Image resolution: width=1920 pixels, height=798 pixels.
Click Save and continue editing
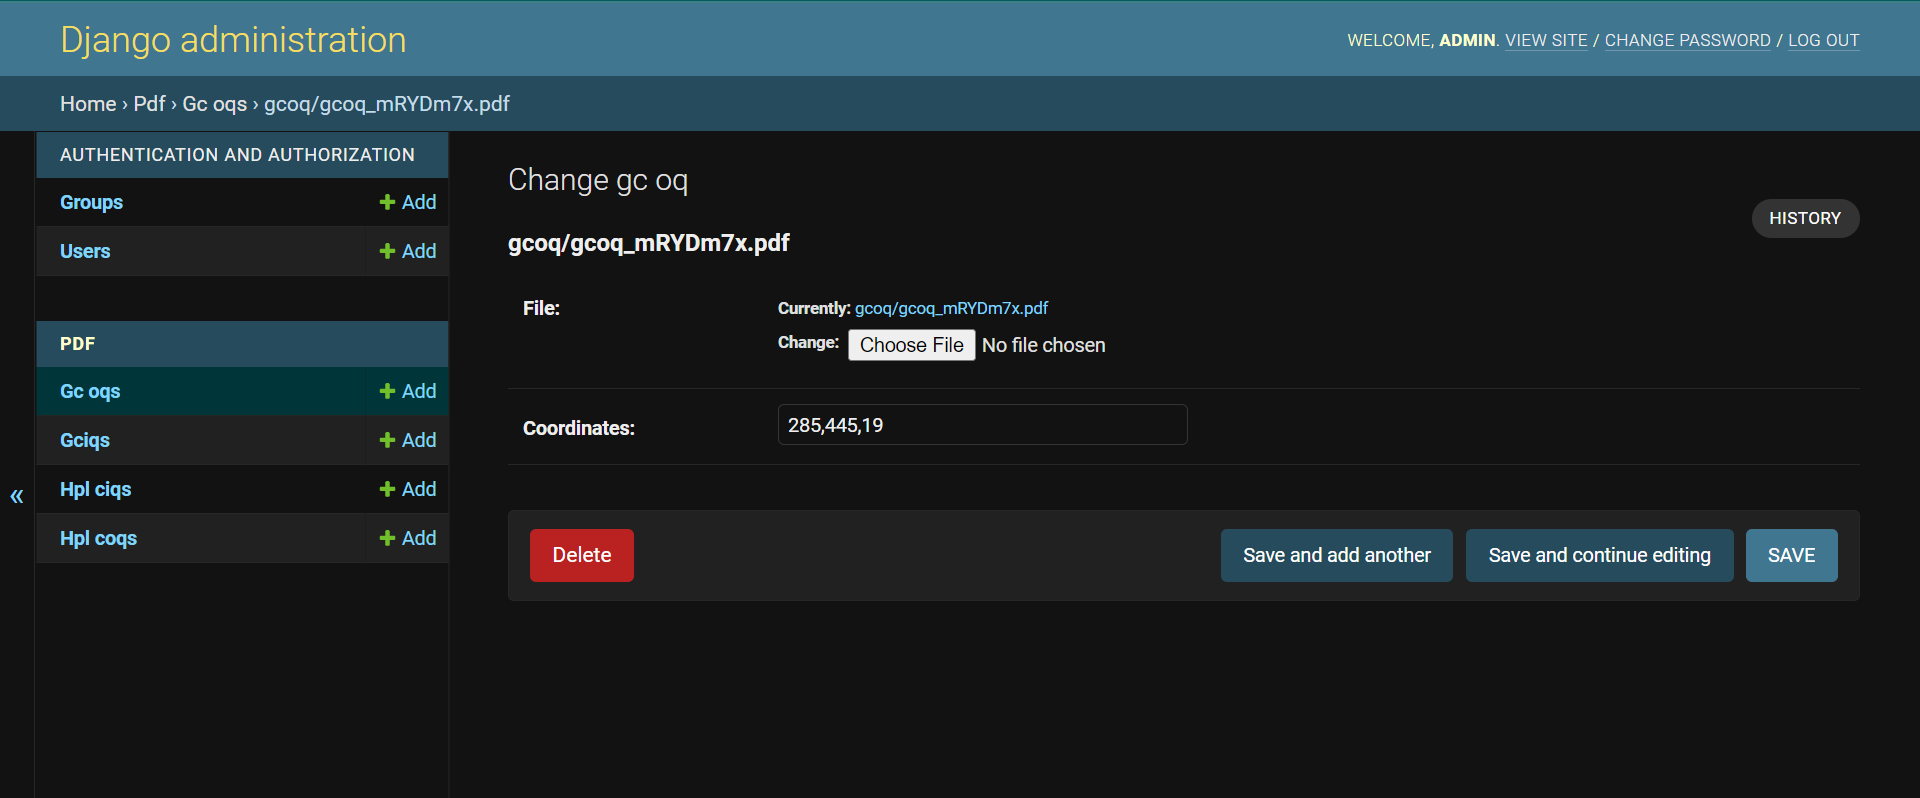(1599, 555)
